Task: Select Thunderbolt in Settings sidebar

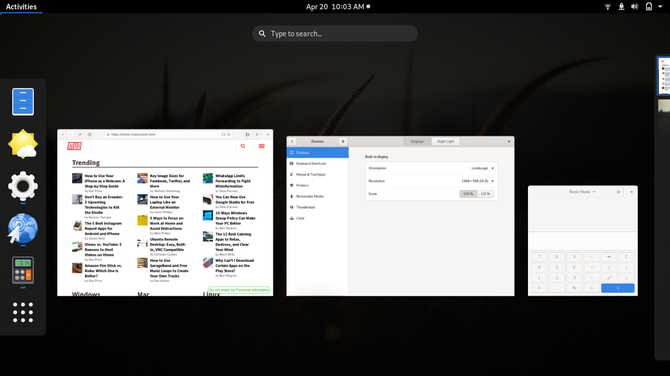Action: point(317,207)
